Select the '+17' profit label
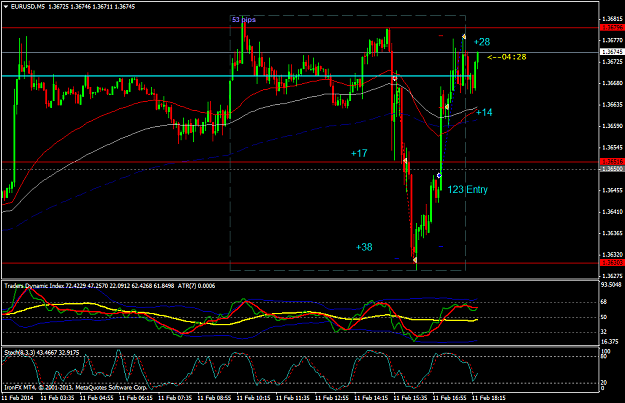Viewport: 625px width, 403px height. (359, 153)
